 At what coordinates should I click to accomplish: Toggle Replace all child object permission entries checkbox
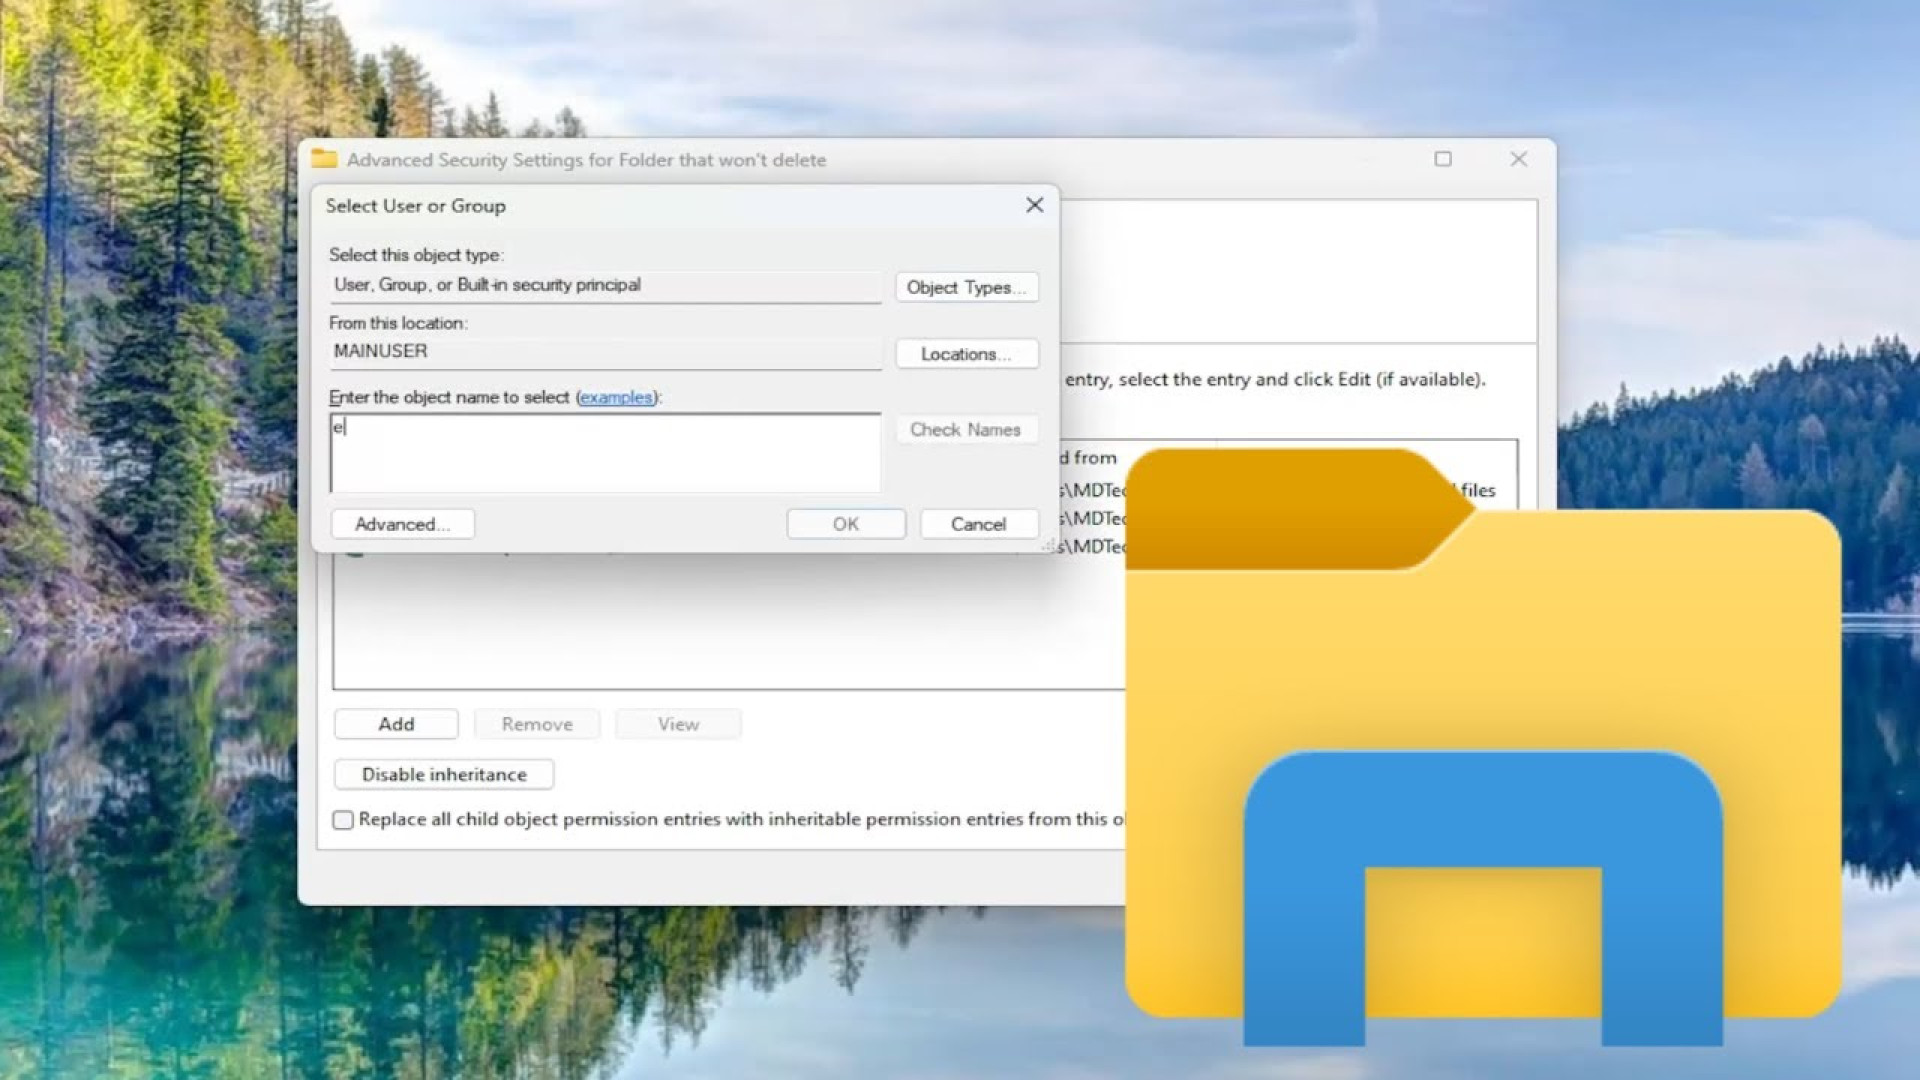pyautogui.click(x=343, y=820)
